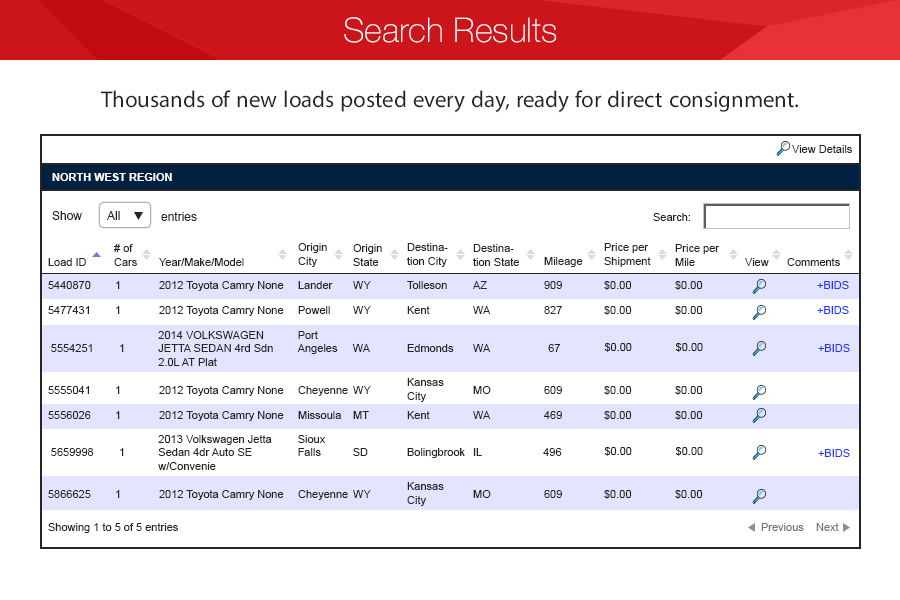This screenshot has height=600, width=900.
Task: Click the Showing 1 to 5 entries text
Action: point(113,527)
